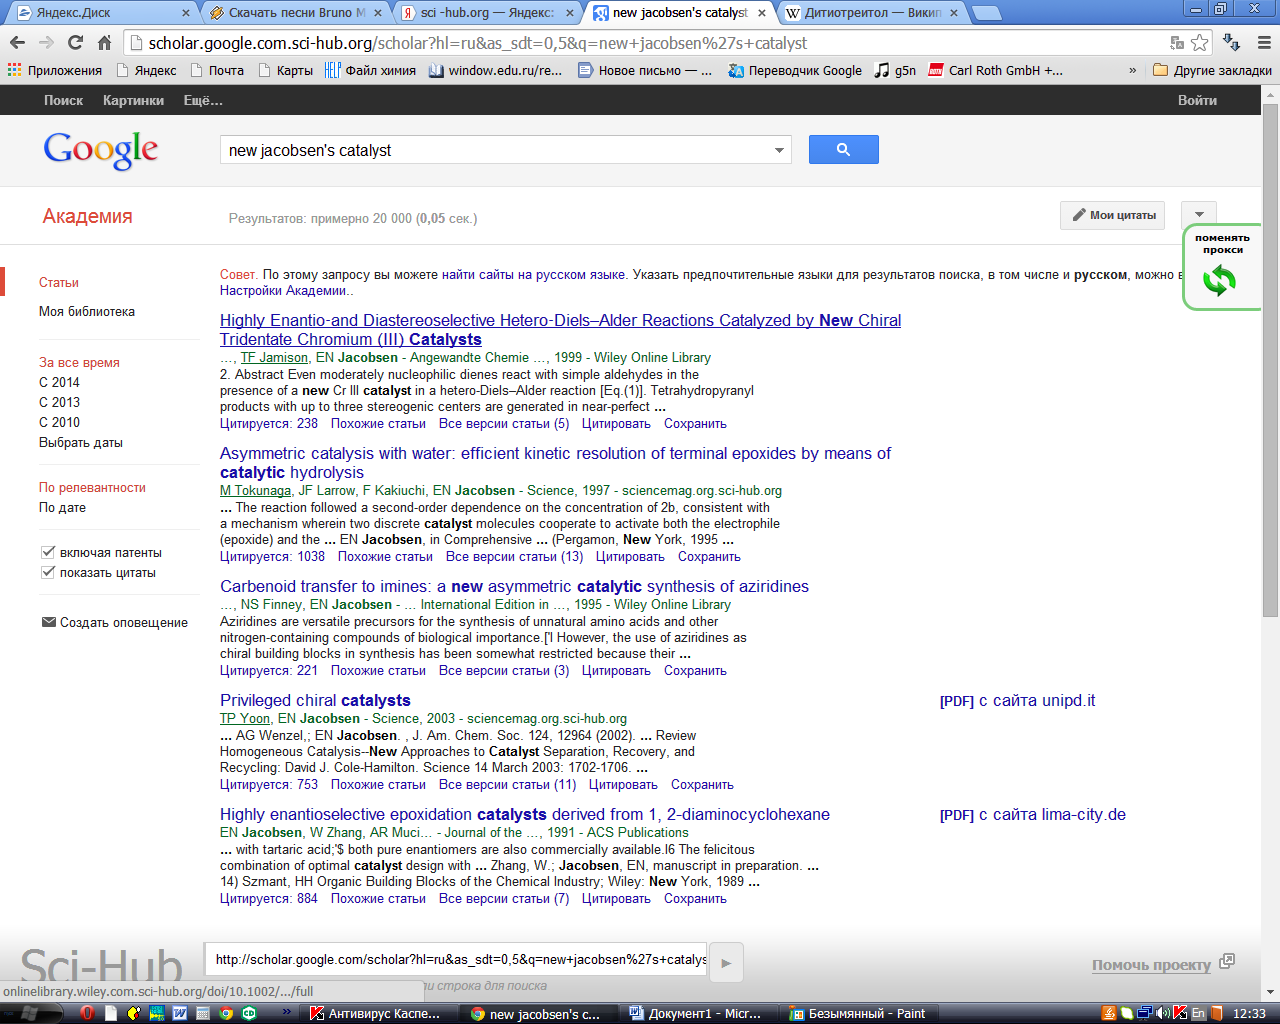Launch Word from the quick launch bar

pos(180,1013)
